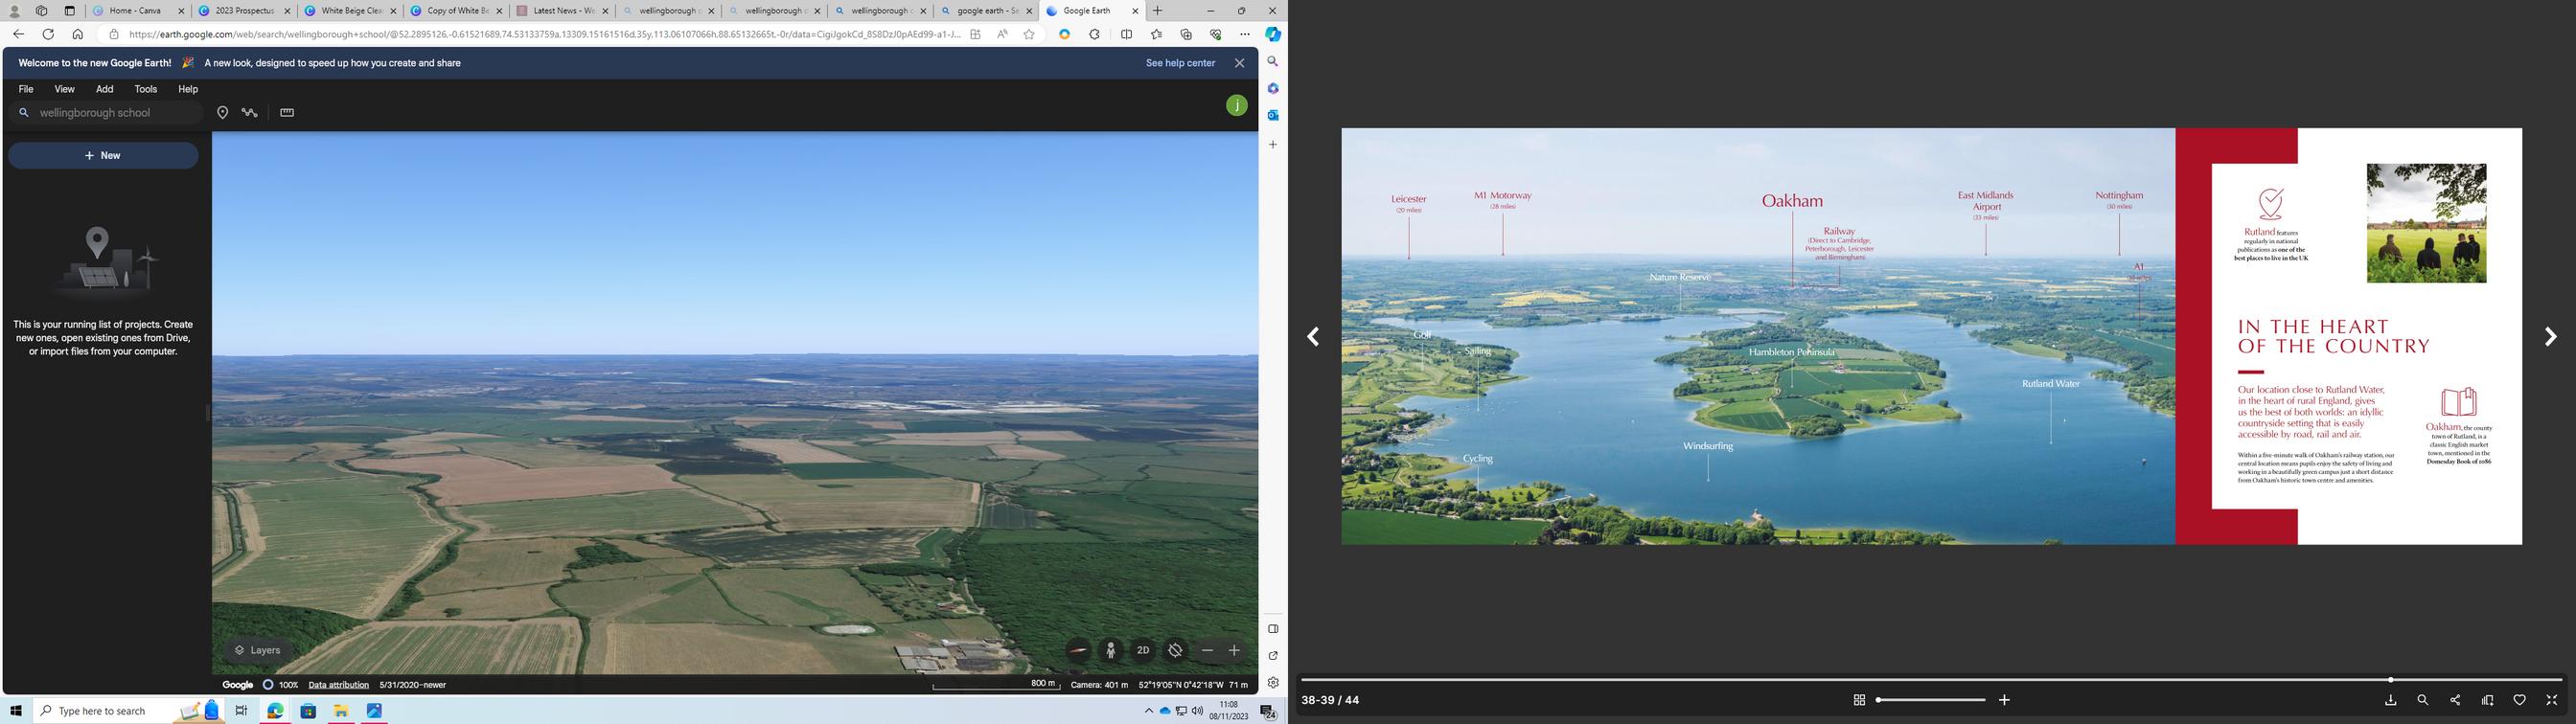This screenshot has height=724, width=2576.
Task: Open the page thumbnails grid view
Action: point(1859,700)
